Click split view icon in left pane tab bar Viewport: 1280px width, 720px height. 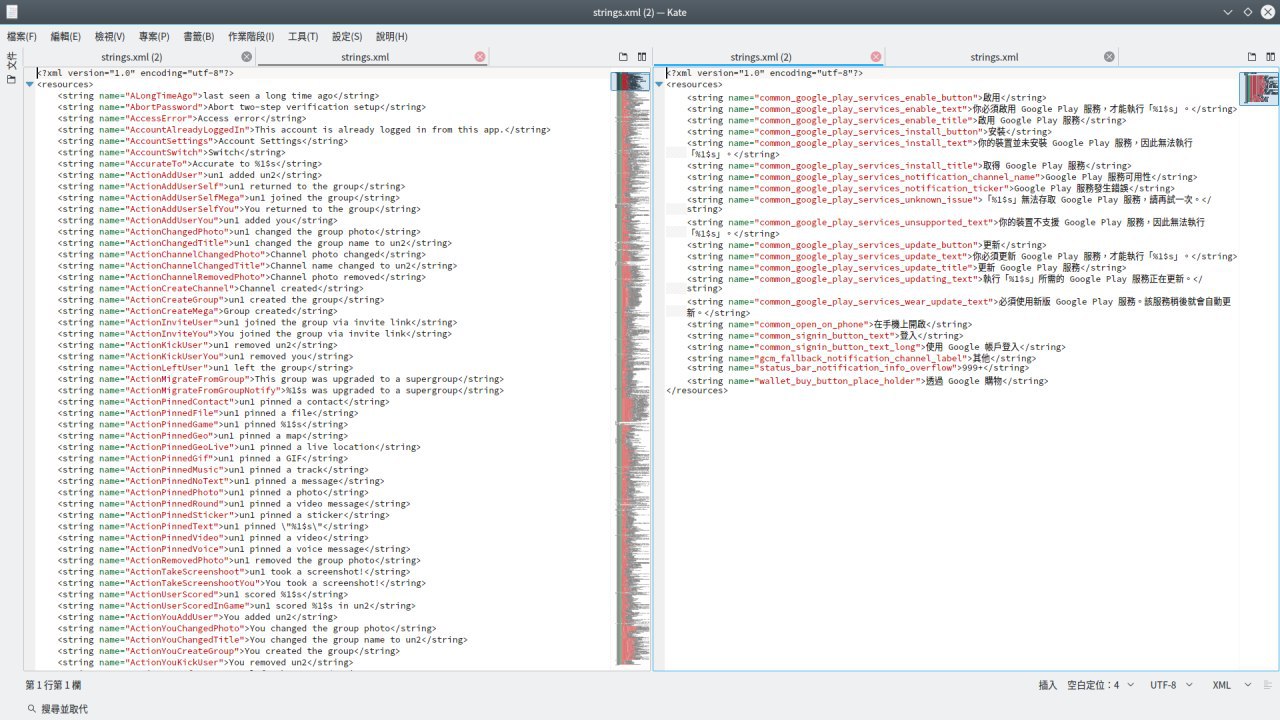point(642,57)
